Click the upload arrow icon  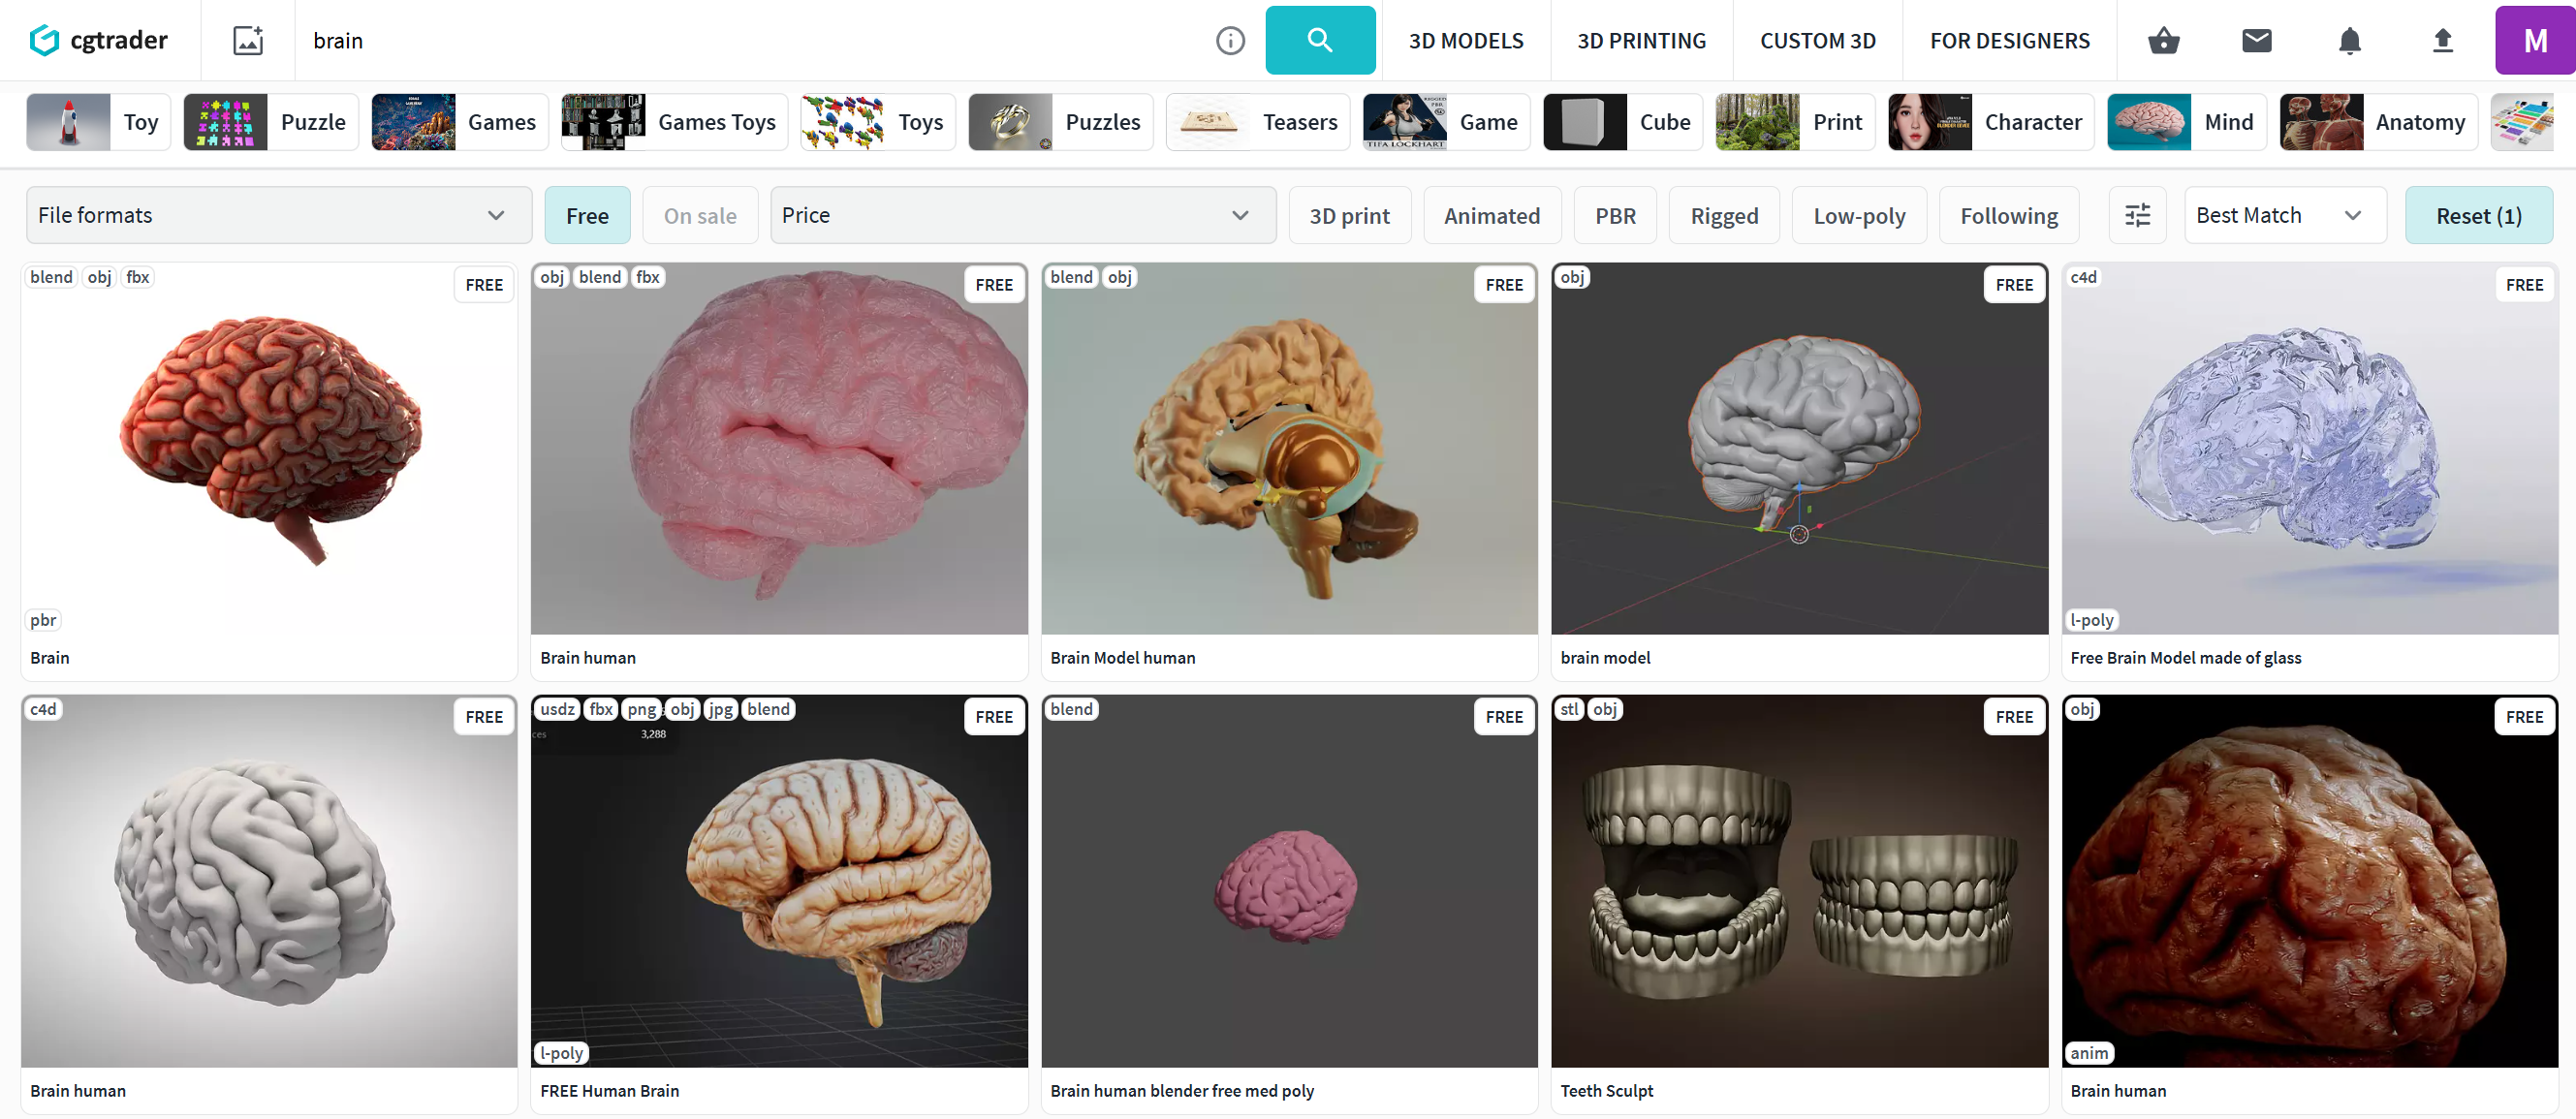coord(2442,41)
